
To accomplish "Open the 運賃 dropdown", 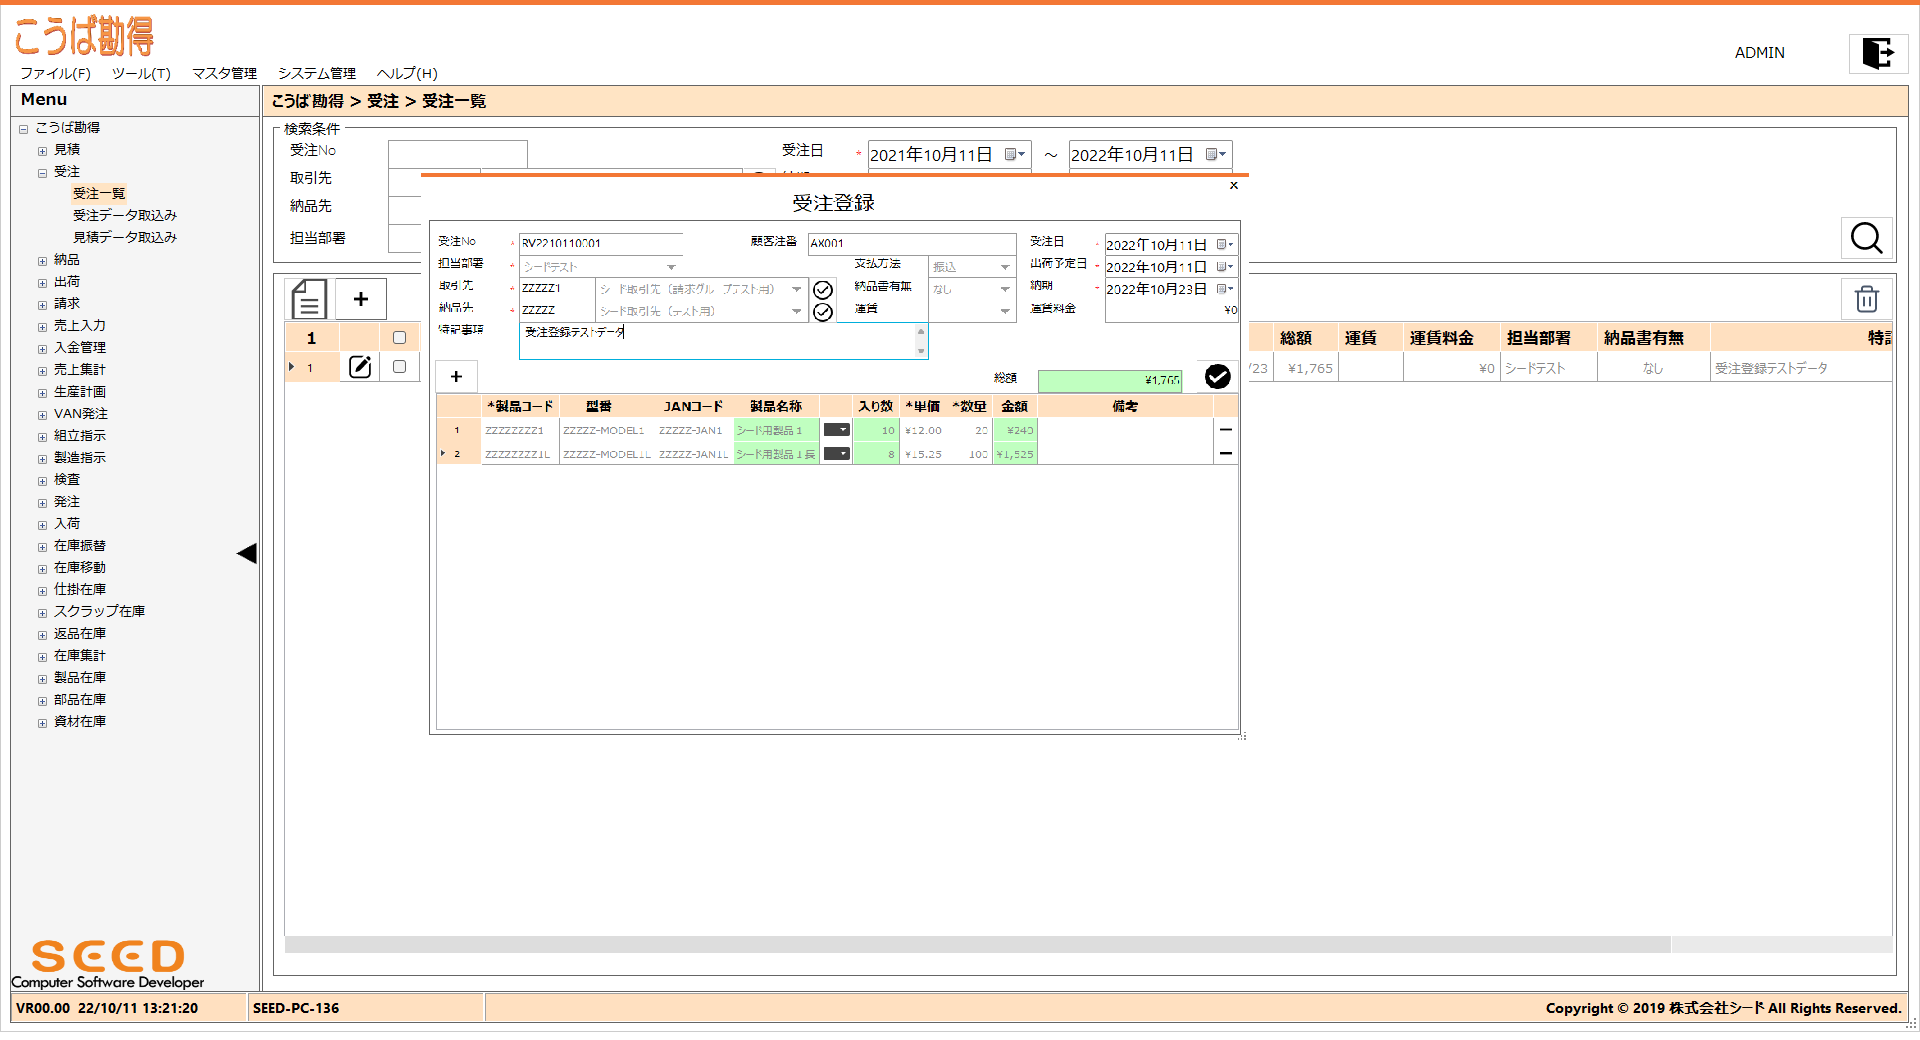I will [x=1005, y=311].
